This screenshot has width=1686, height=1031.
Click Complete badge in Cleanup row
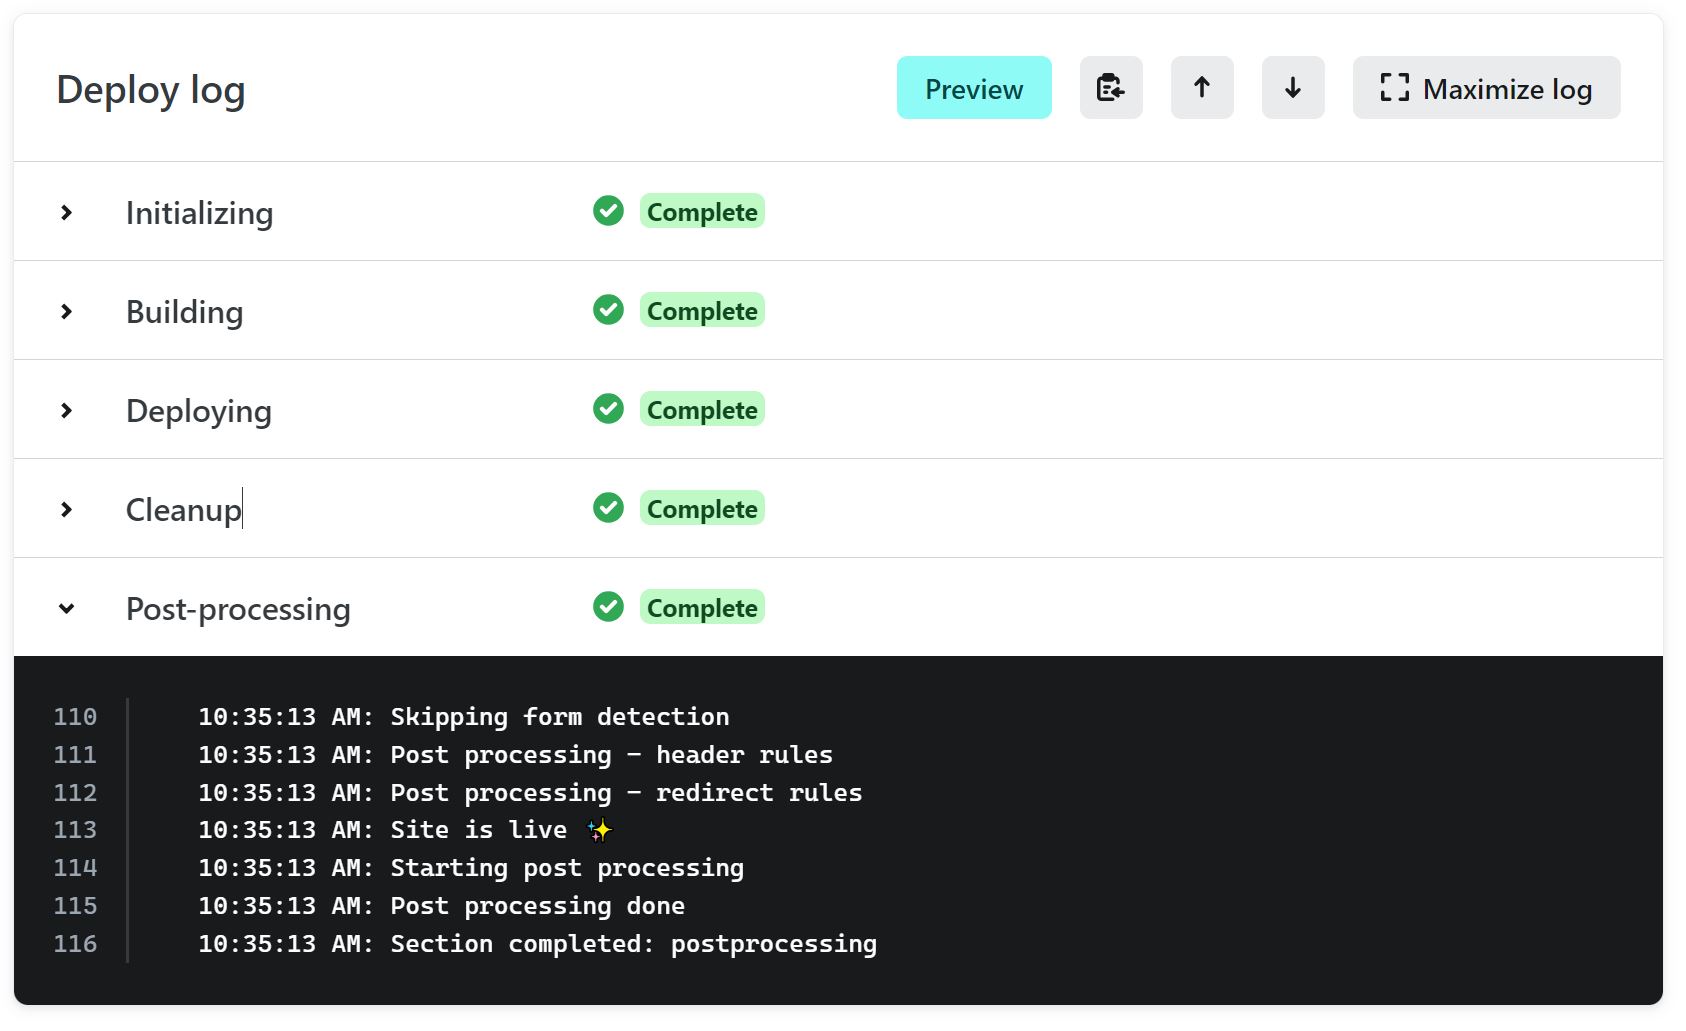(x=702, y=508)
